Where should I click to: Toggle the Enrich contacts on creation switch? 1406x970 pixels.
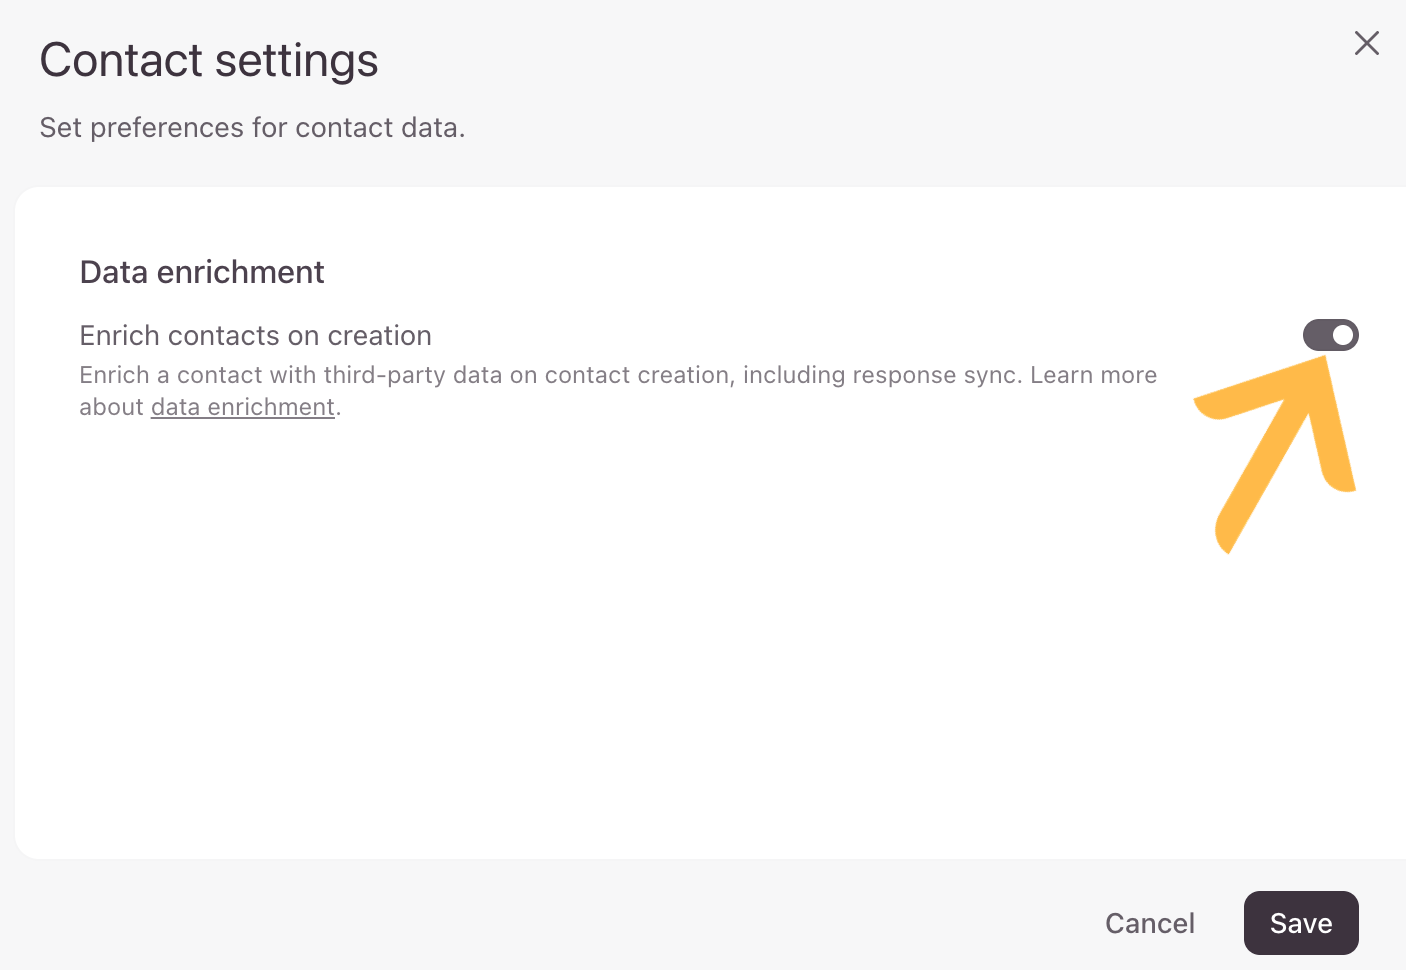pos(1330,335)
